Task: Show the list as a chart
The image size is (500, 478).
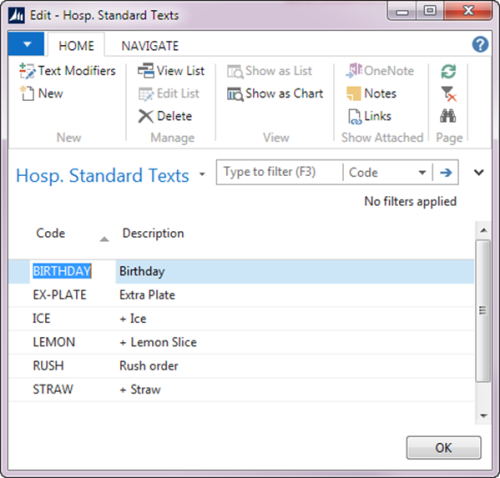Action: pyautogui.click(x=275, y=93)
